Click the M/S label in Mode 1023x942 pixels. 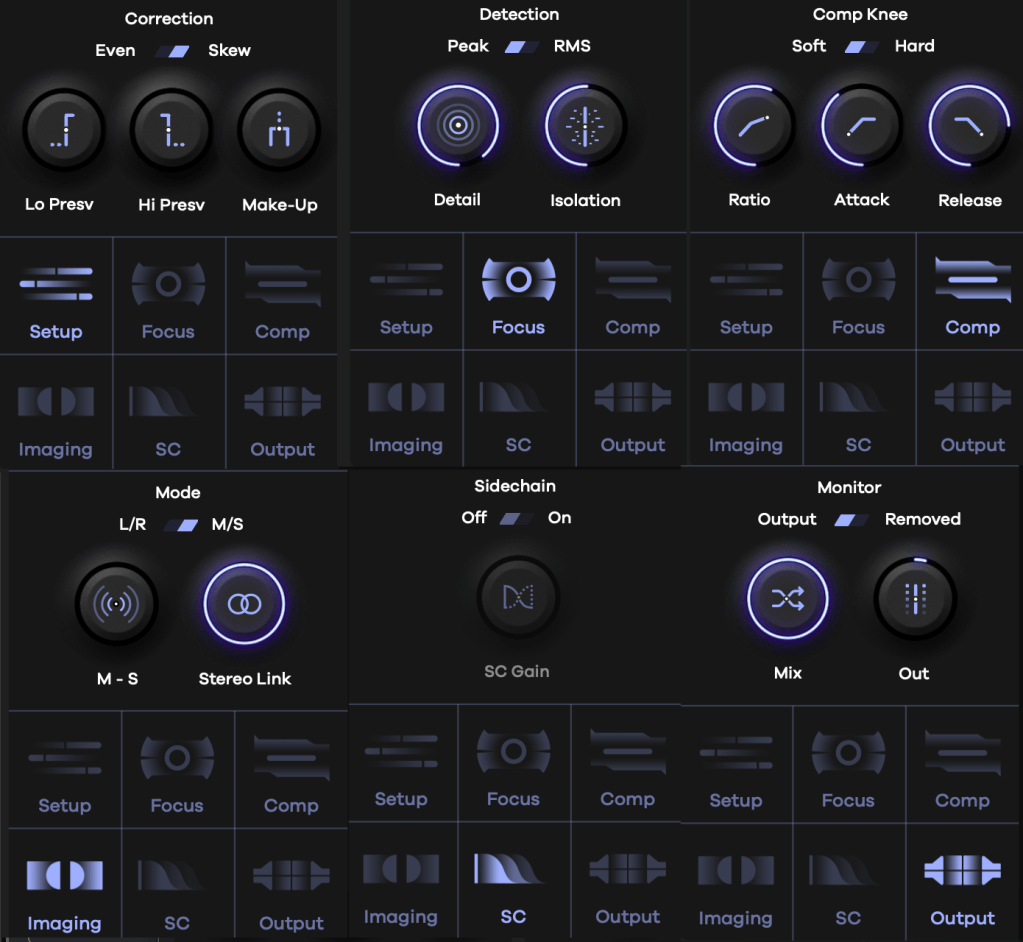pyautogui.click(x=227, y=524)
